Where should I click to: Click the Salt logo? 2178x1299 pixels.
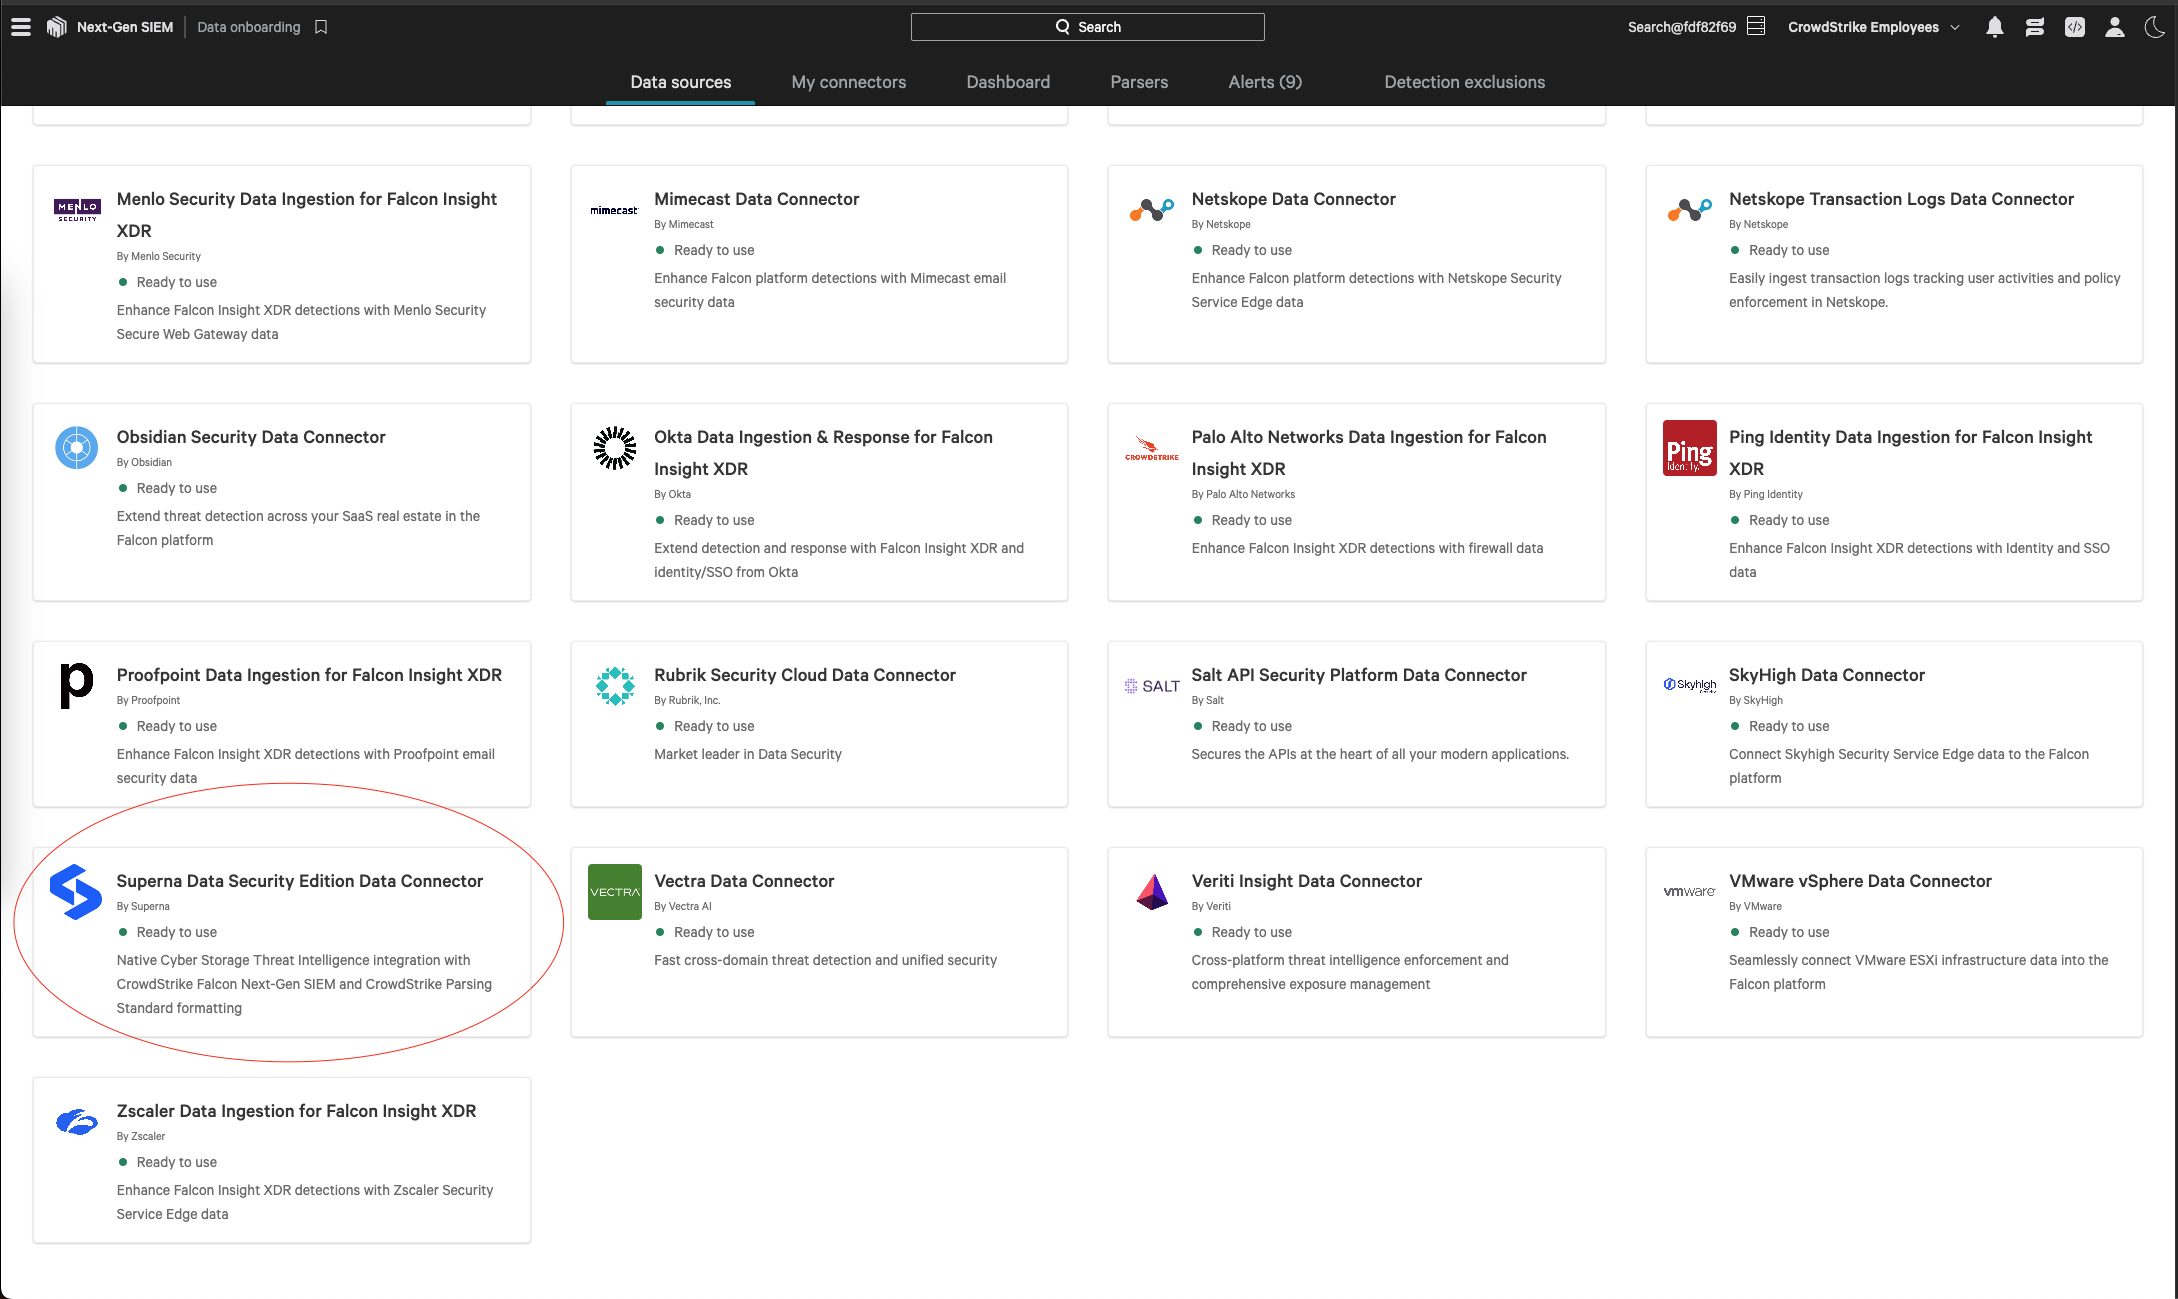coord(1152,686)
